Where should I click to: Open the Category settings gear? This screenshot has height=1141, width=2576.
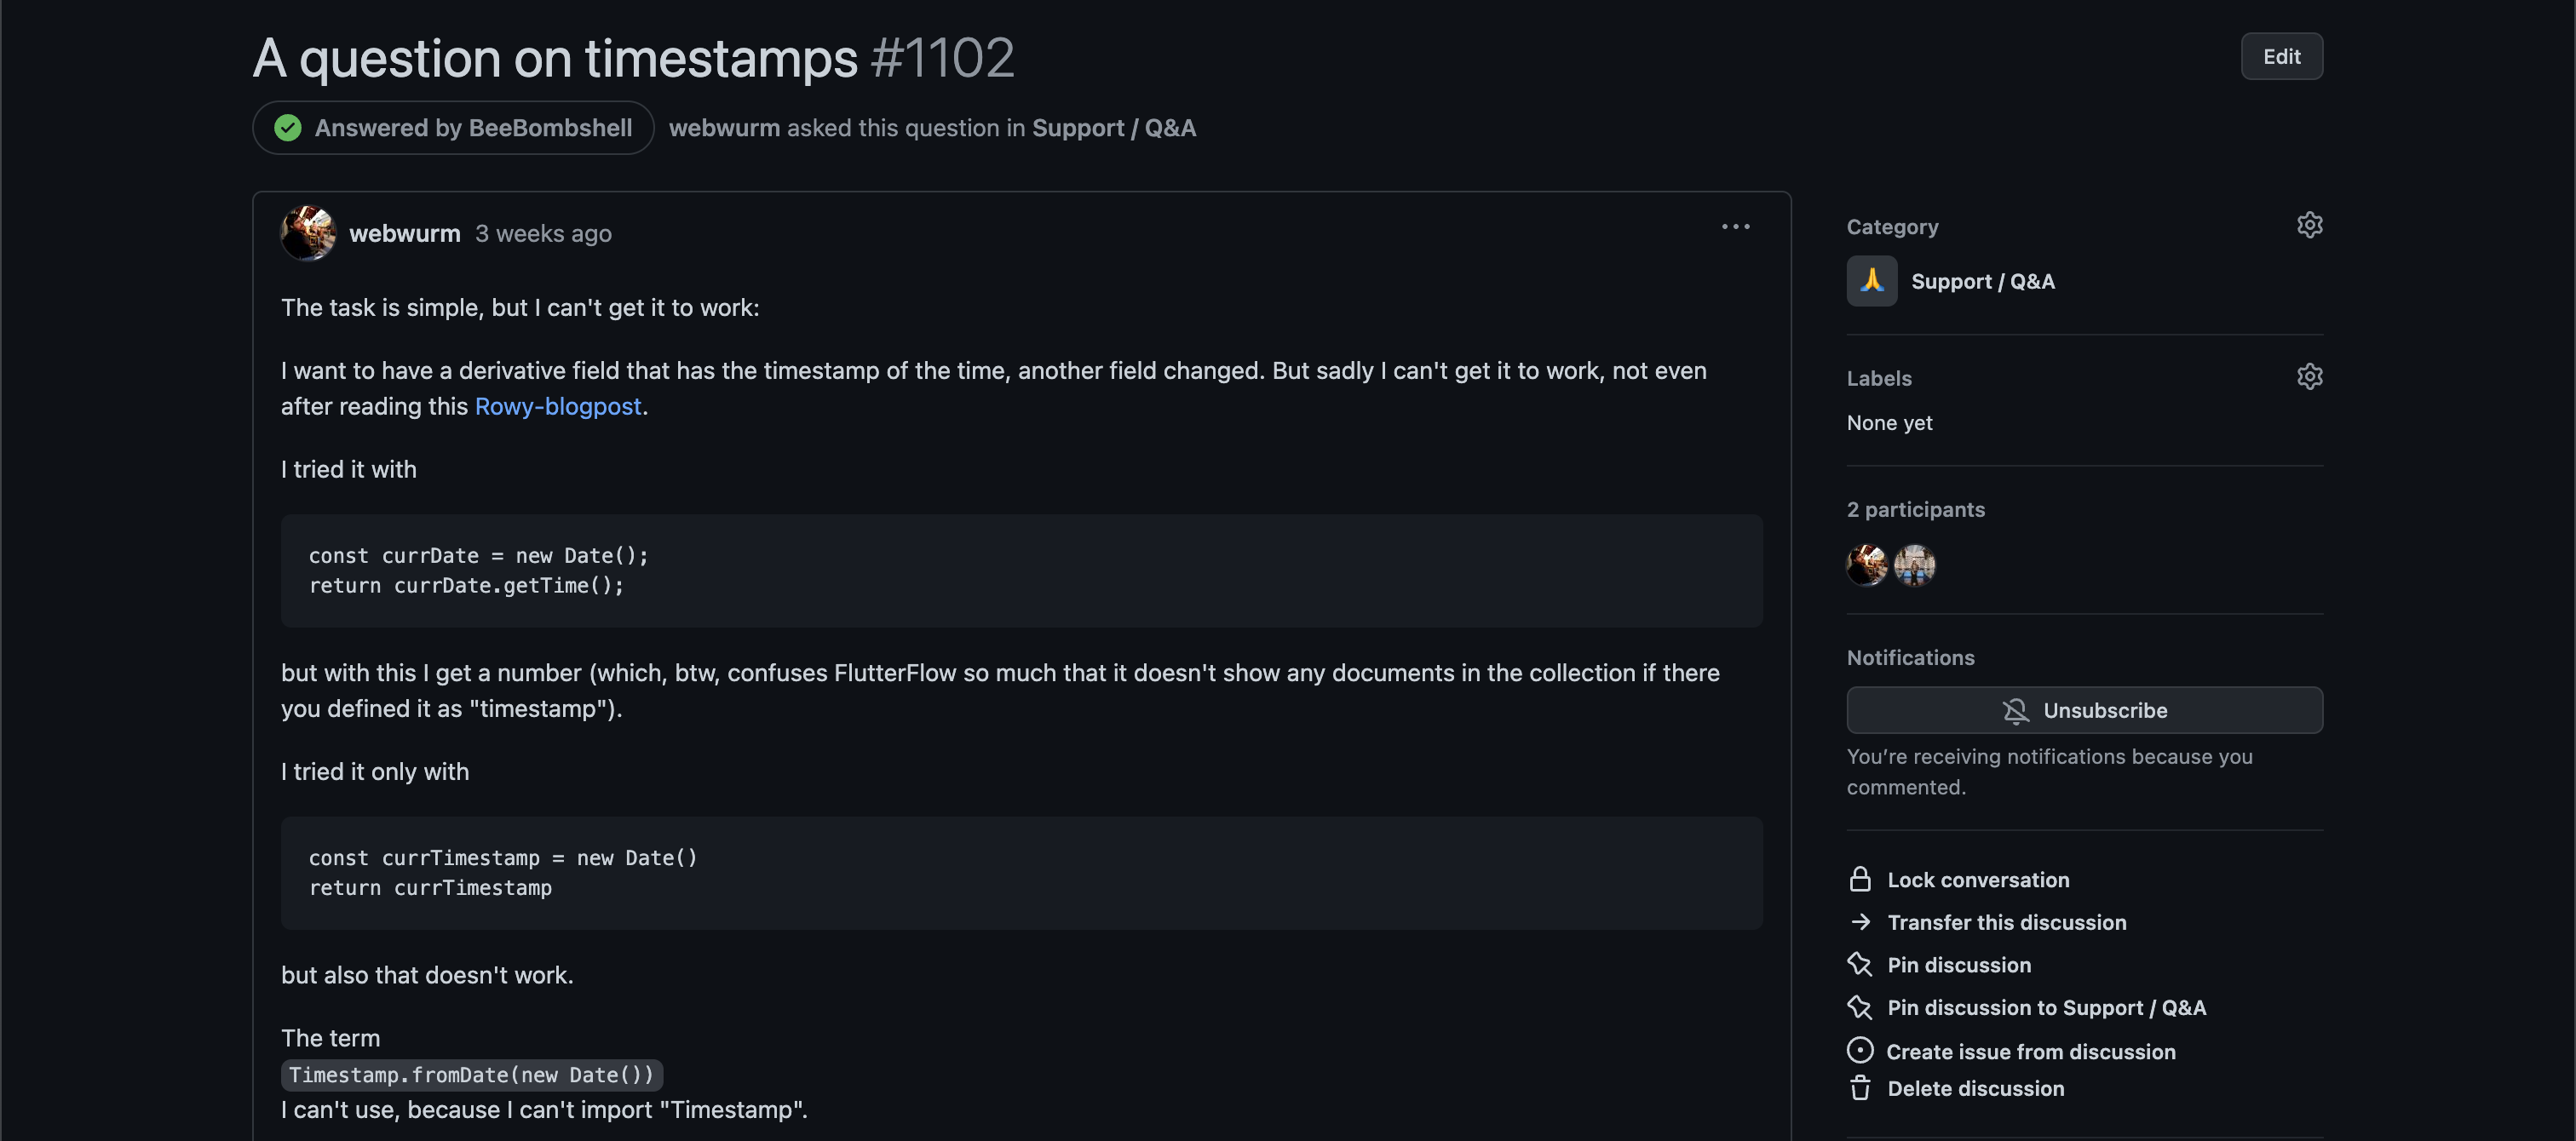[2309, 226]
